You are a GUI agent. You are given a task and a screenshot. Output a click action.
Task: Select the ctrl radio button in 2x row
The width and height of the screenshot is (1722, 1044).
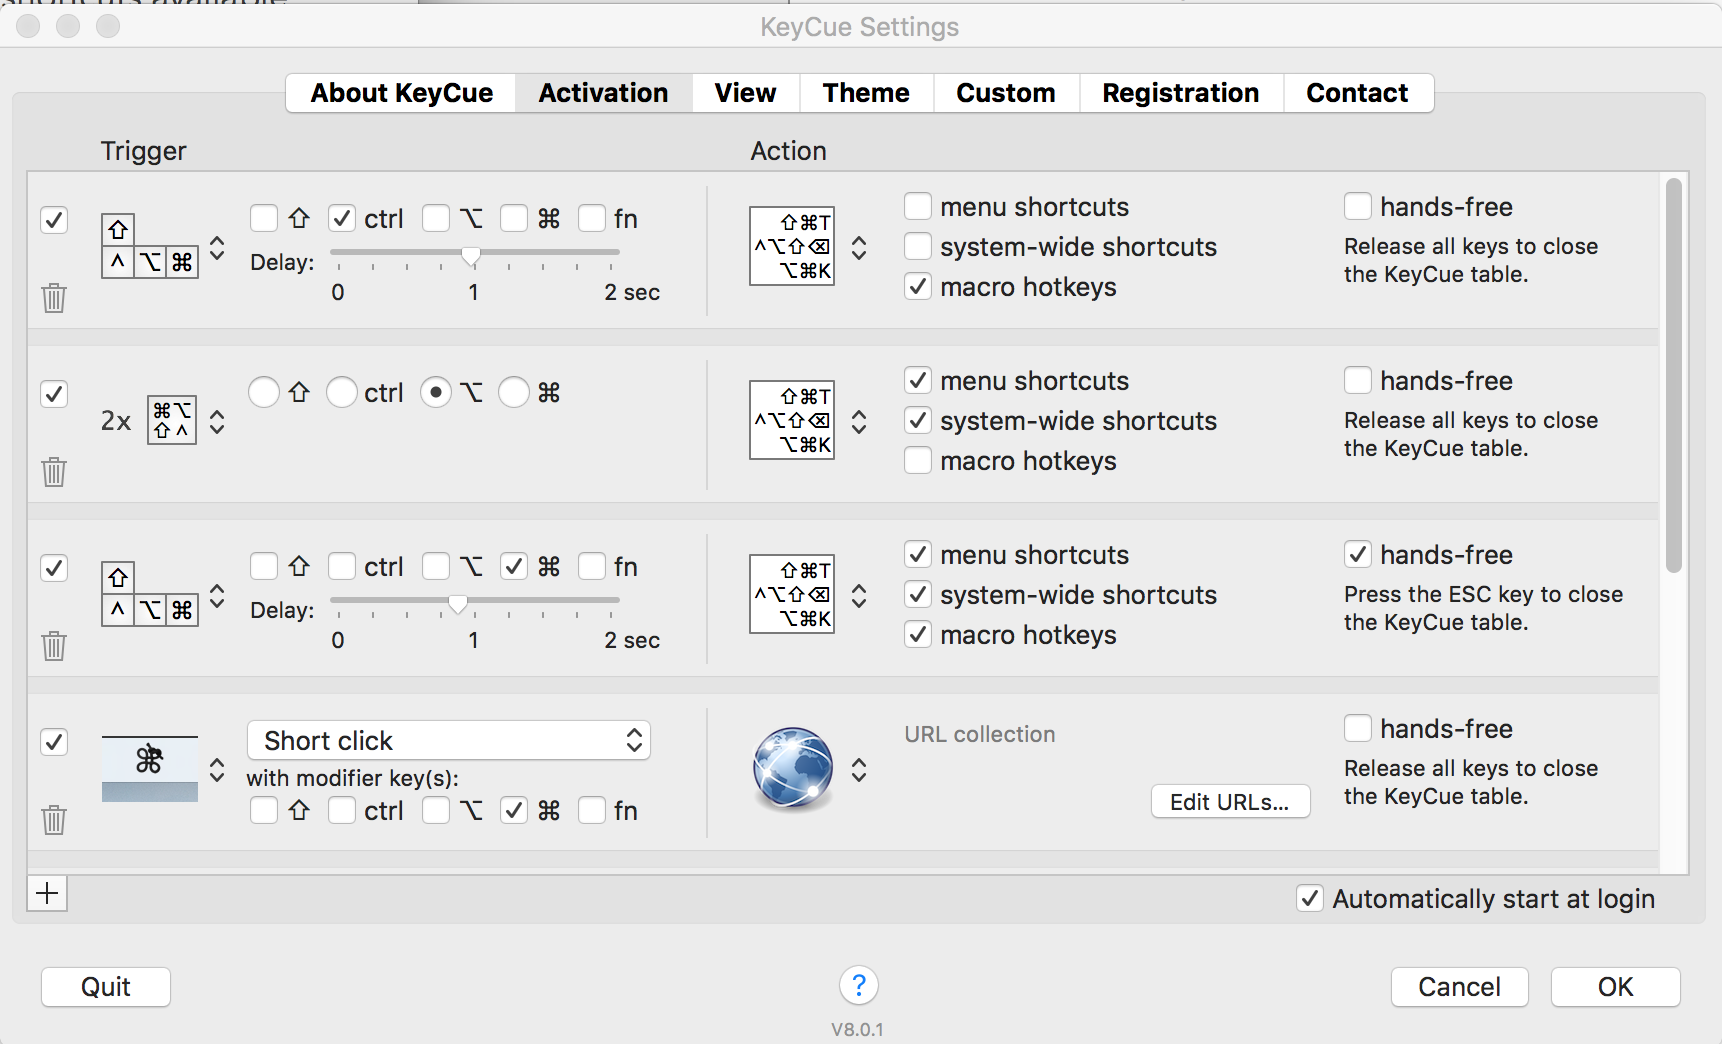tap(342, 392)
